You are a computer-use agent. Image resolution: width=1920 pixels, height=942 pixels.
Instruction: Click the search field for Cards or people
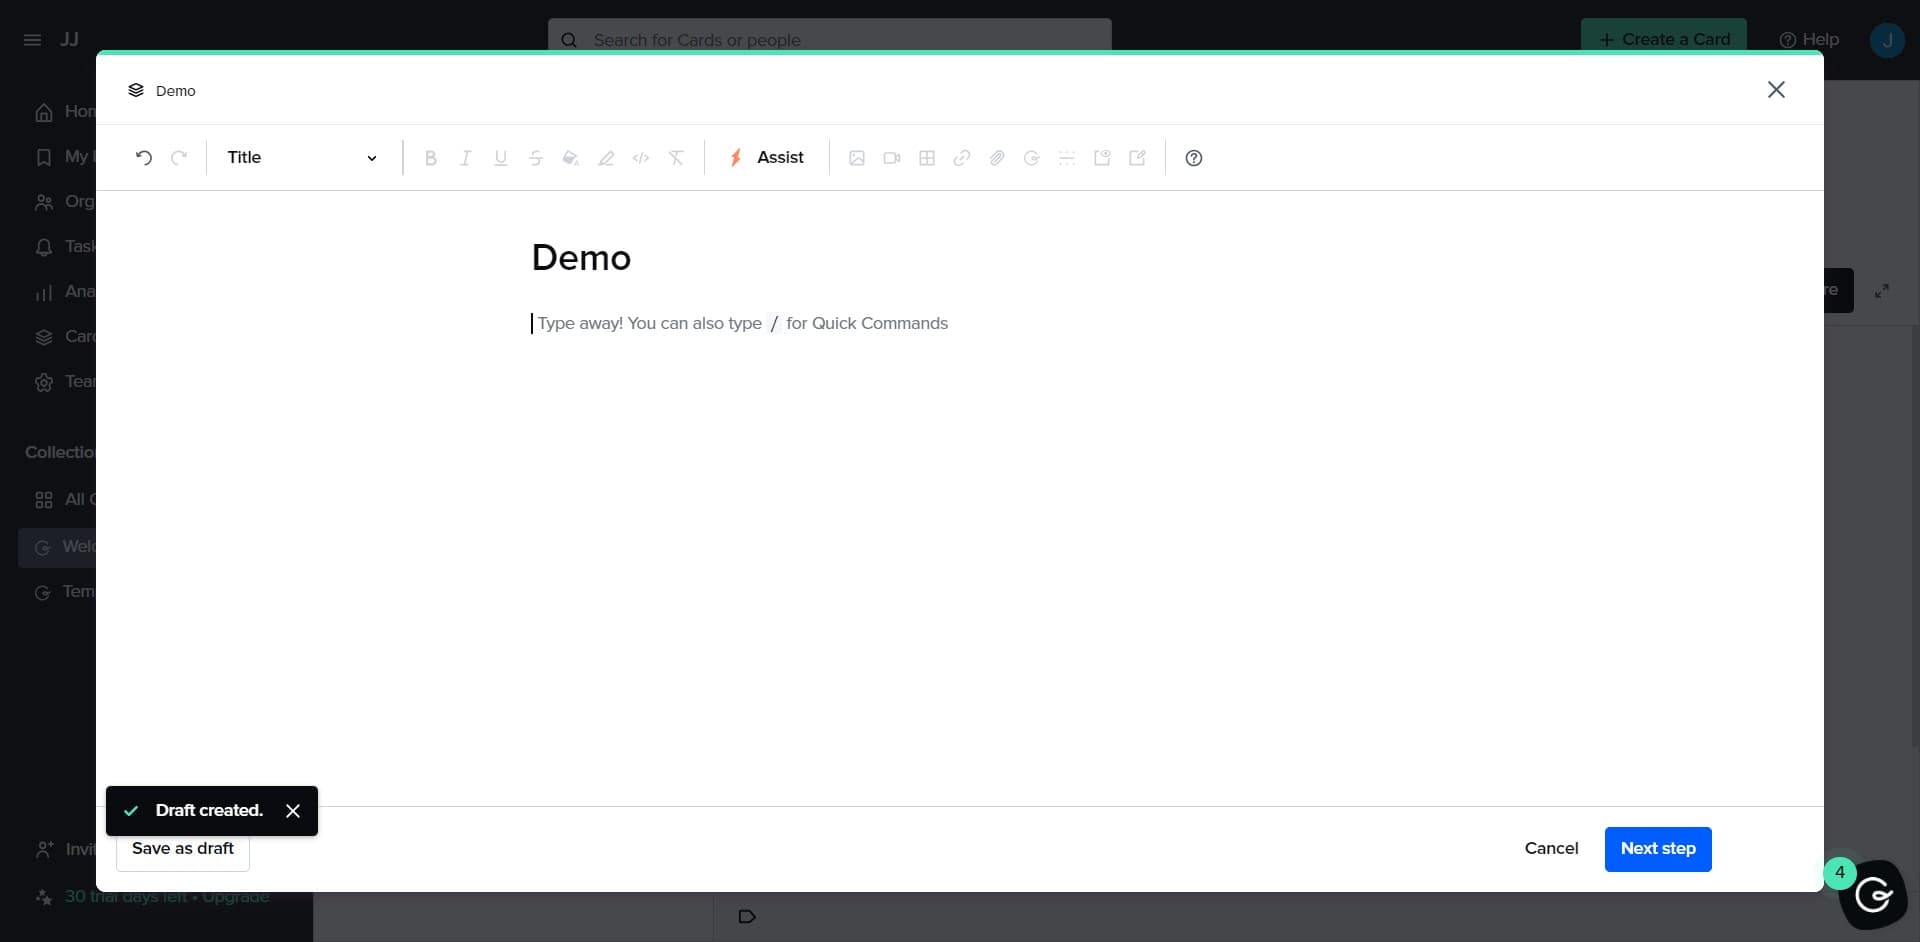830,40
